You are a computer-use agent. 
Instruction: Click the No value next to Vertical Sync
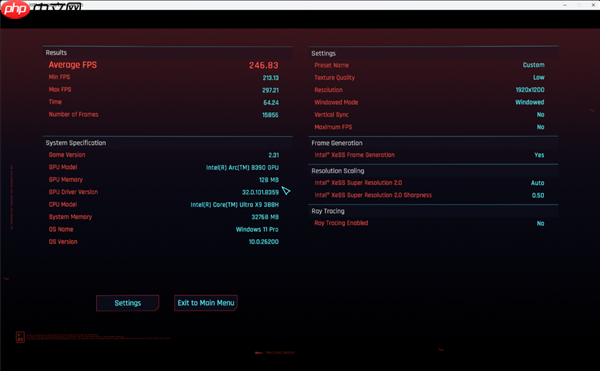[540, 115]
